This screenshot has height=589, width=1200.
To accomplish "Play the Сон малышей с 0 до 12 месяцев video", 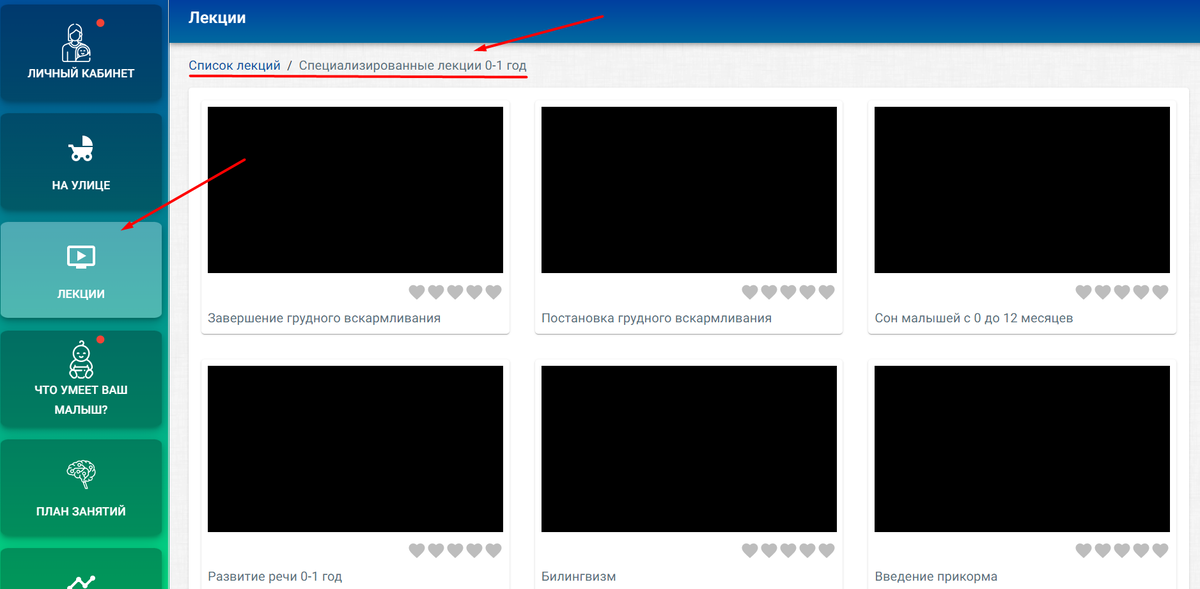I will coord(1022,190).
